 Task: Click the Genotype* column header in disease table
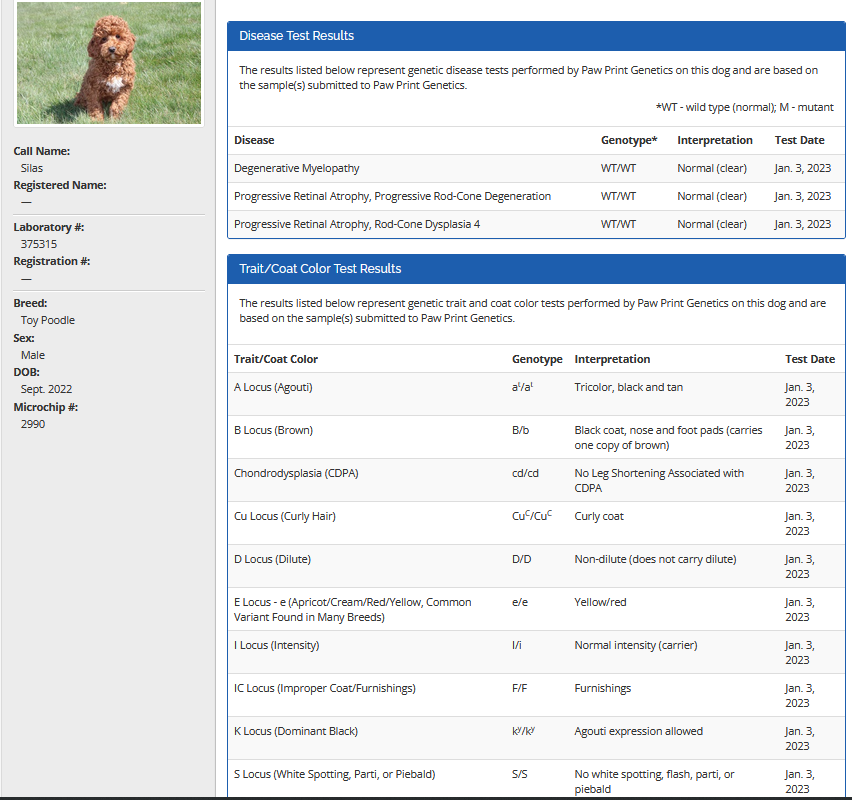click(628, 140)
